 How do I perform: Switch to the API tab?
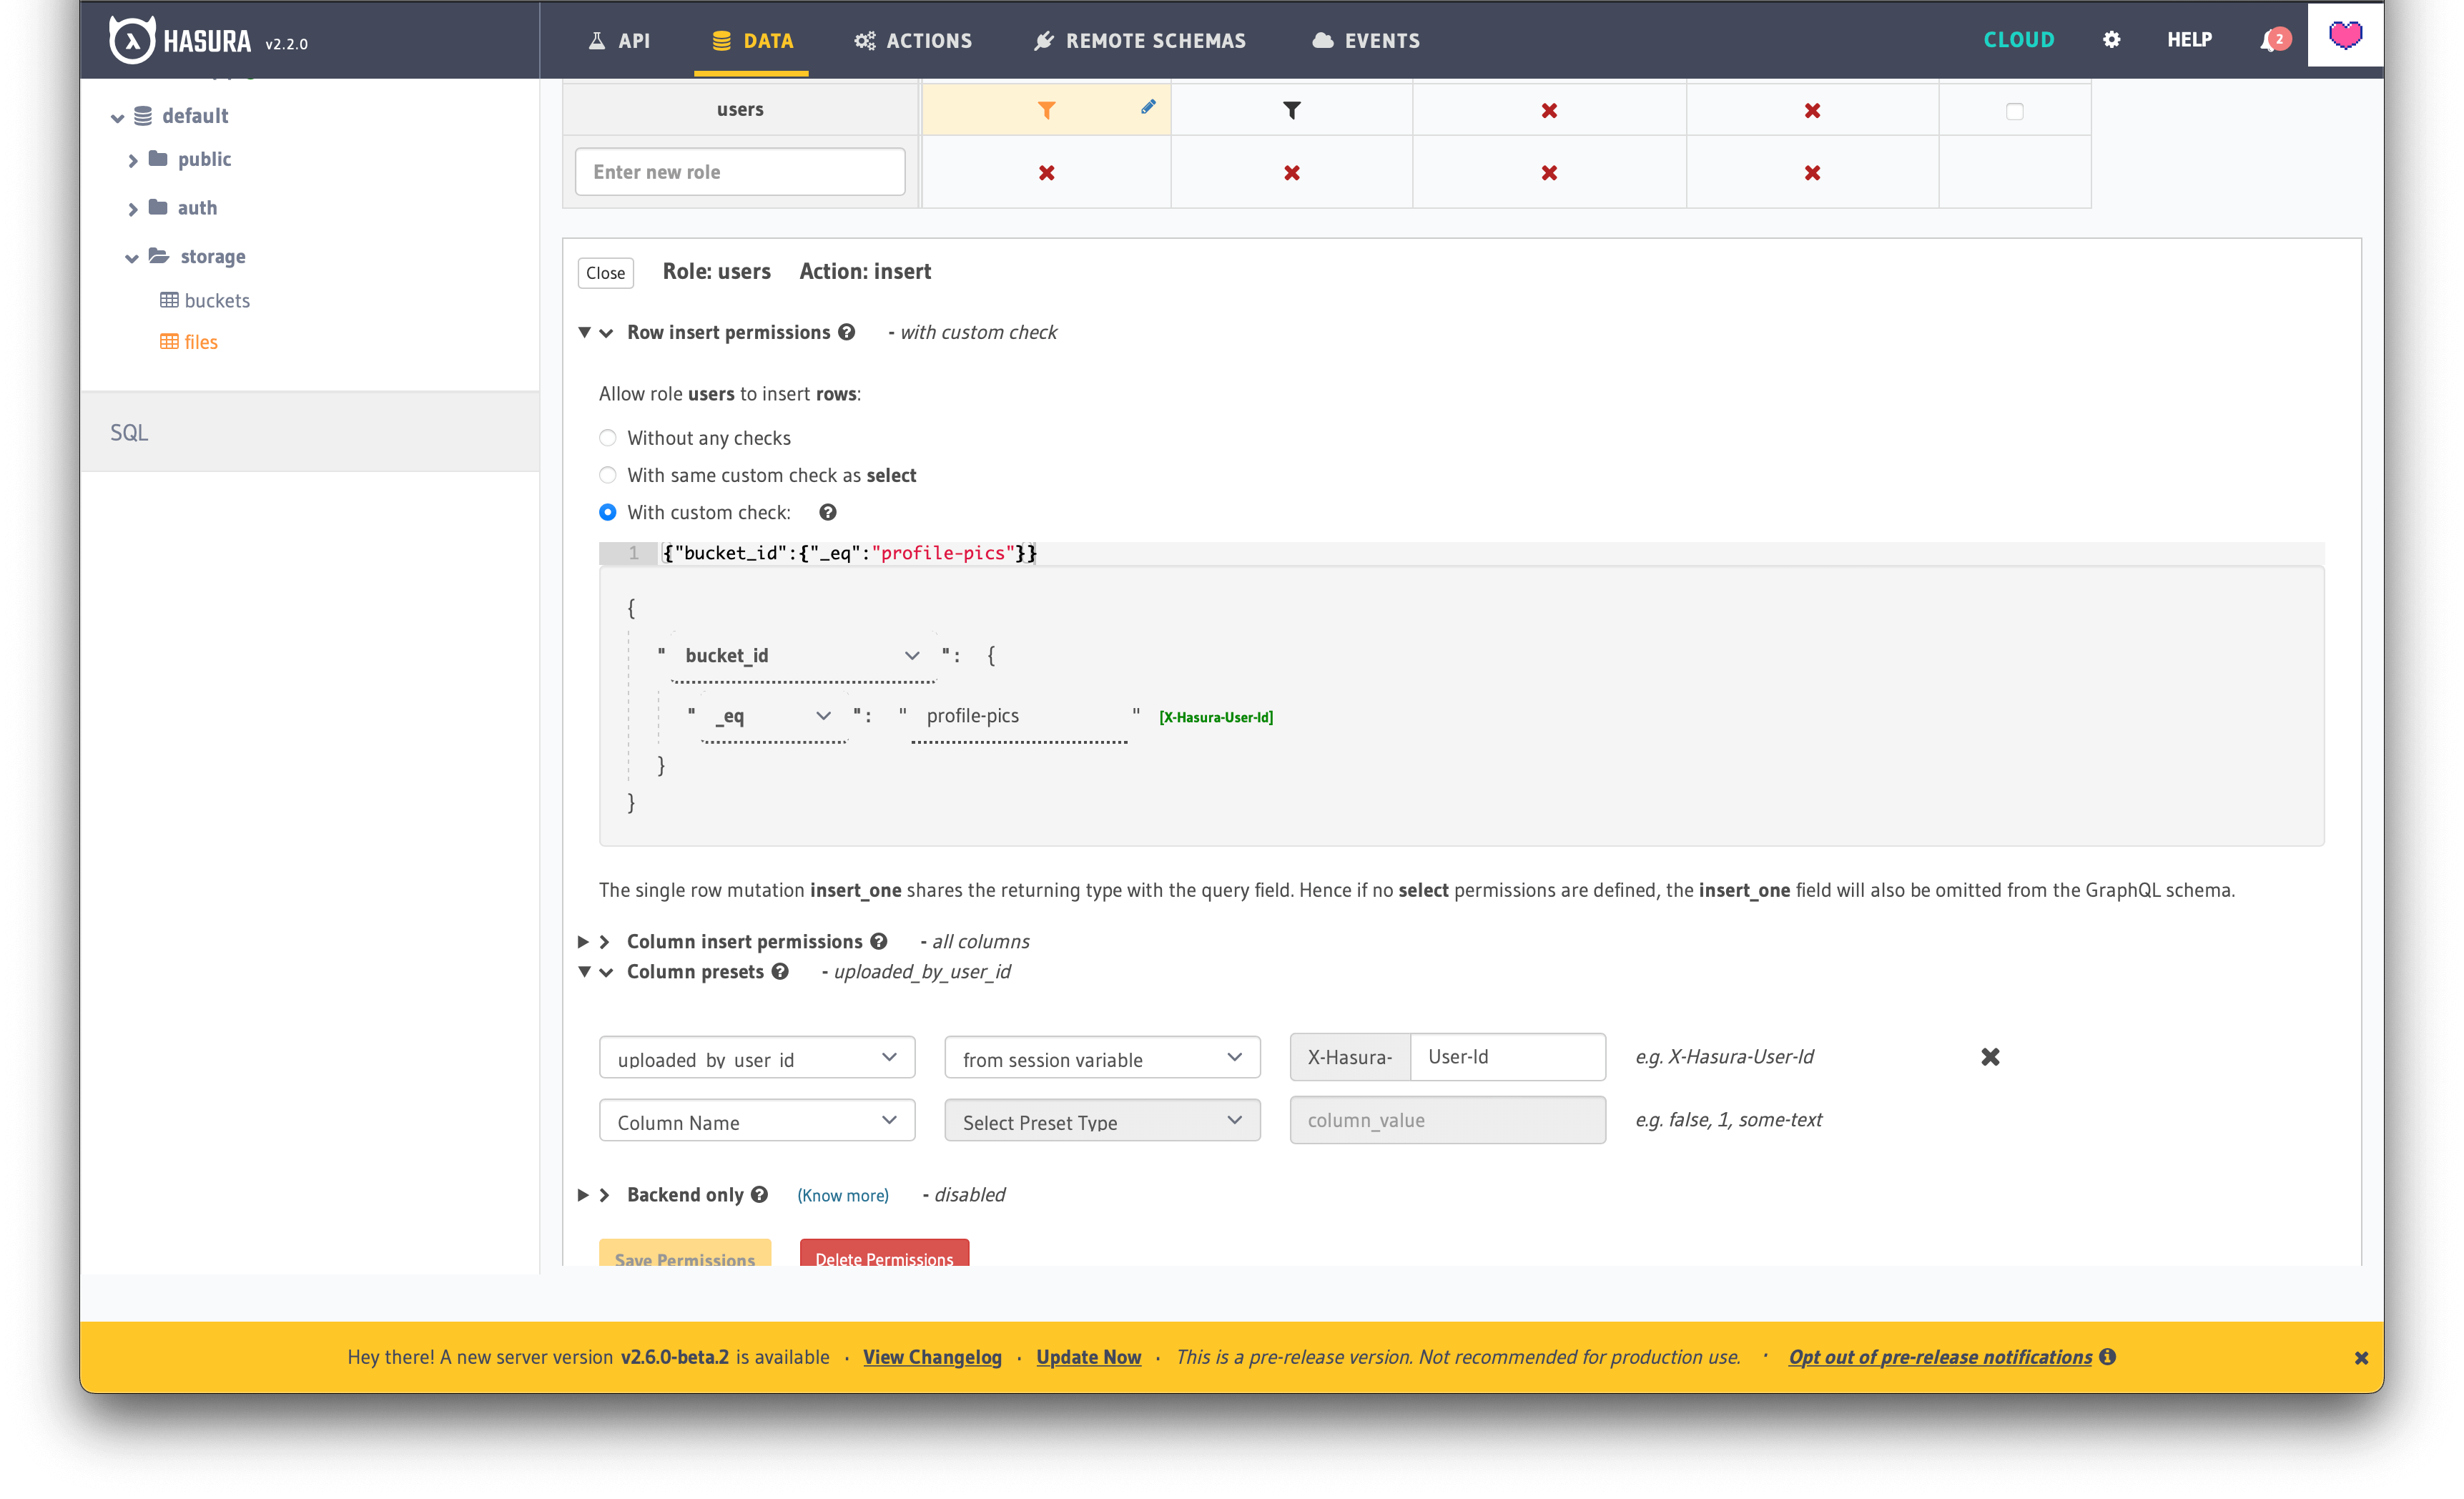coord(619,41)
